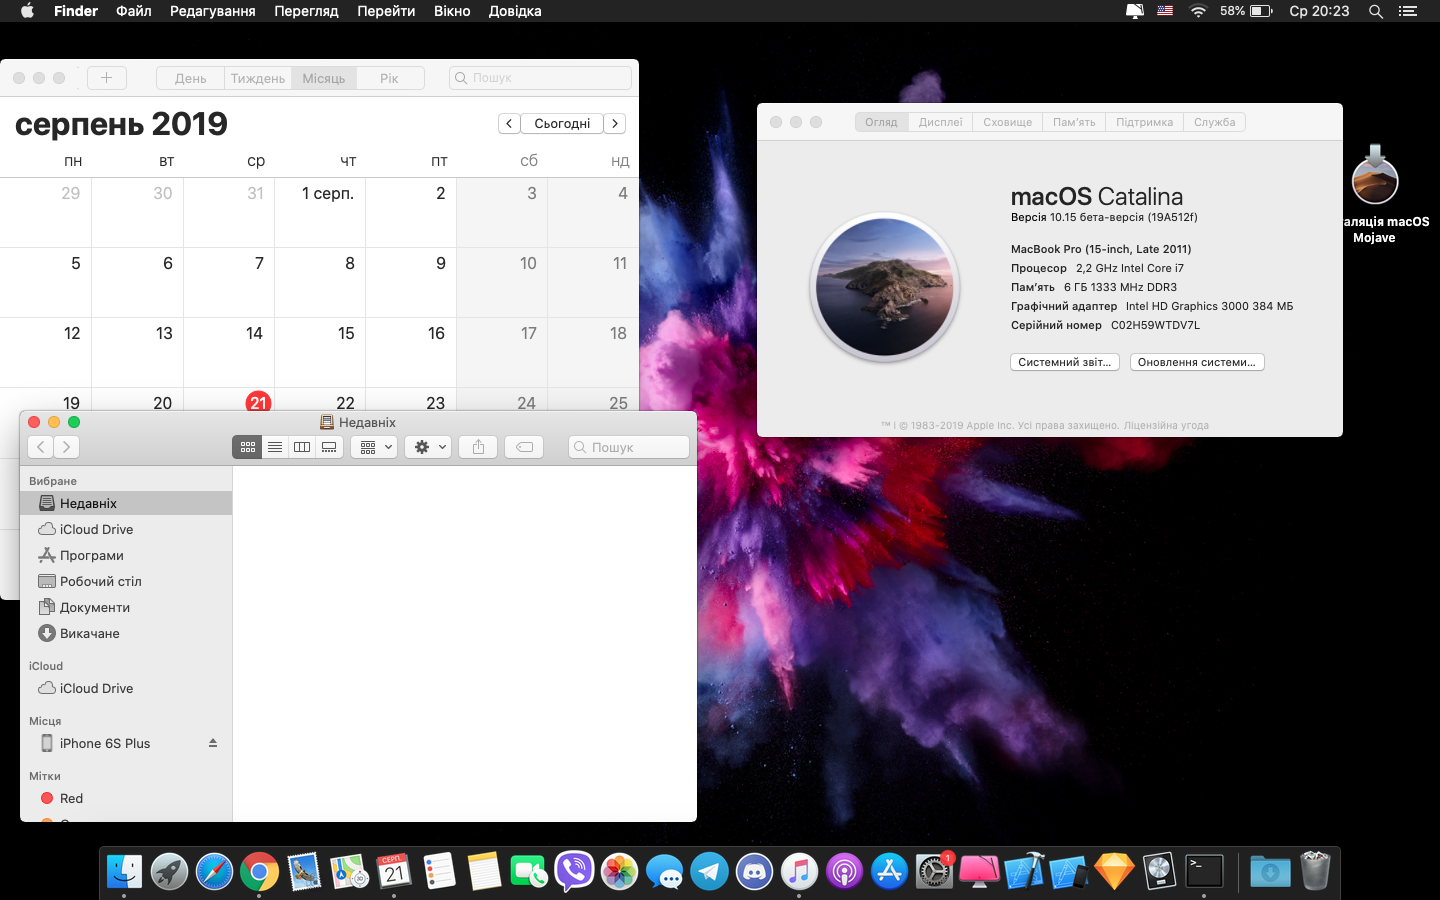
Task: Open Maps app in the Dock
Action: [349, 872]
